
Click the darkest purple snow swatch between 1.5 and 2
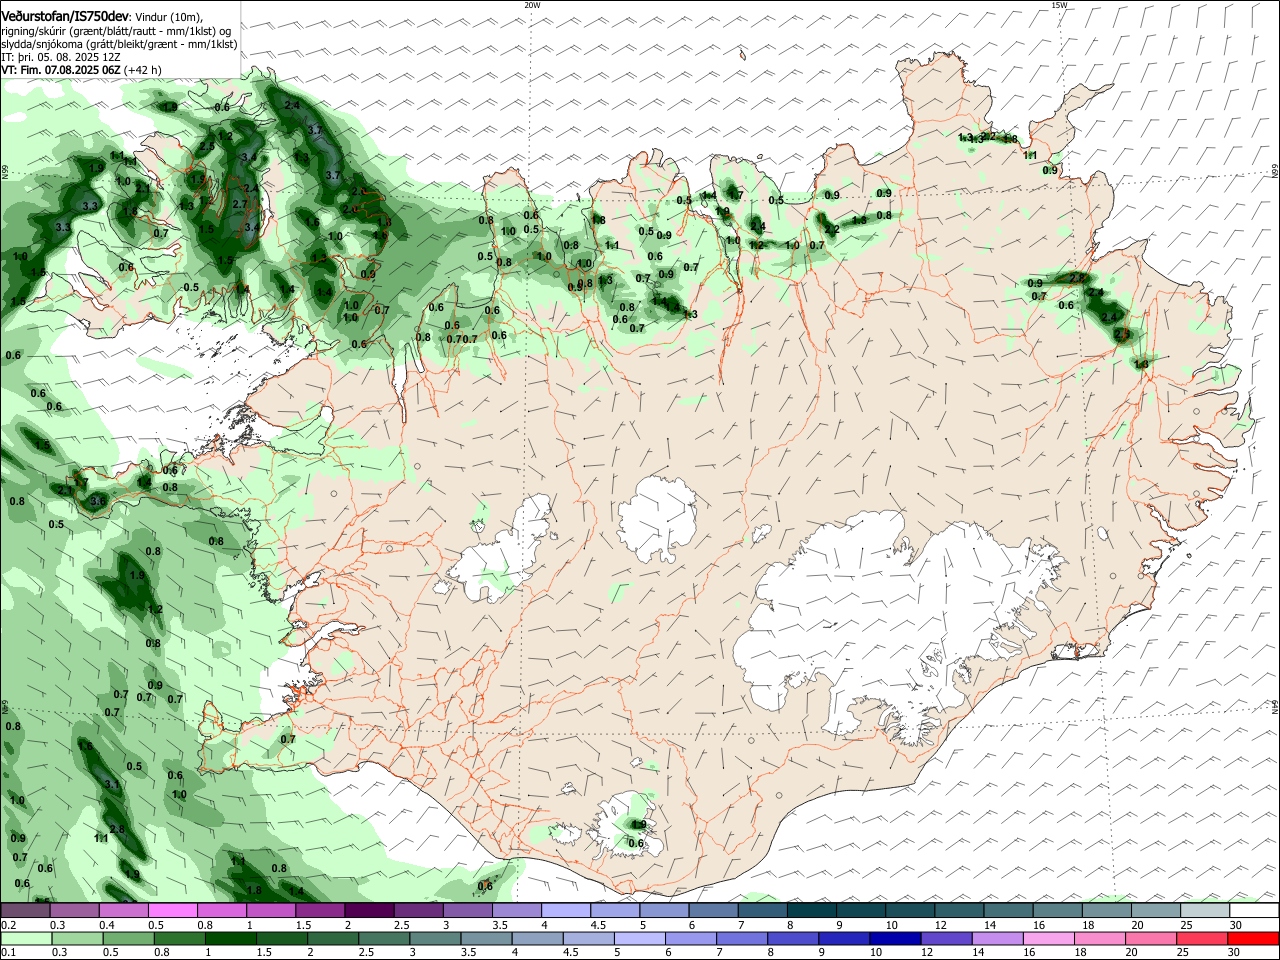click(369, 911)
